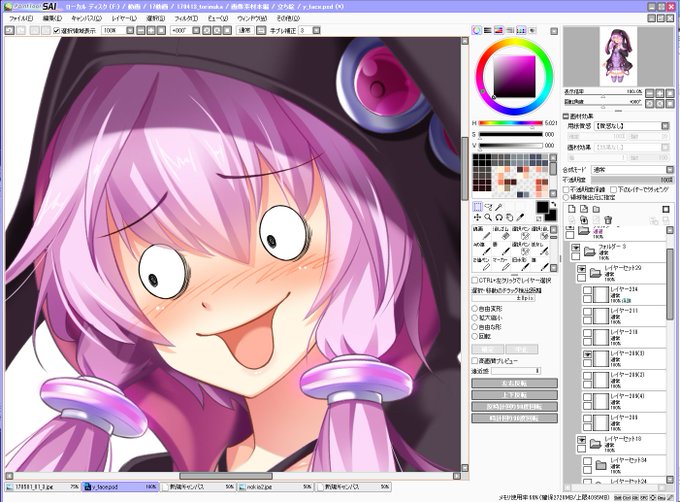Select the 消しゴム eraser brush
Screen dimensions: 680x502
[x=501, y=233]
